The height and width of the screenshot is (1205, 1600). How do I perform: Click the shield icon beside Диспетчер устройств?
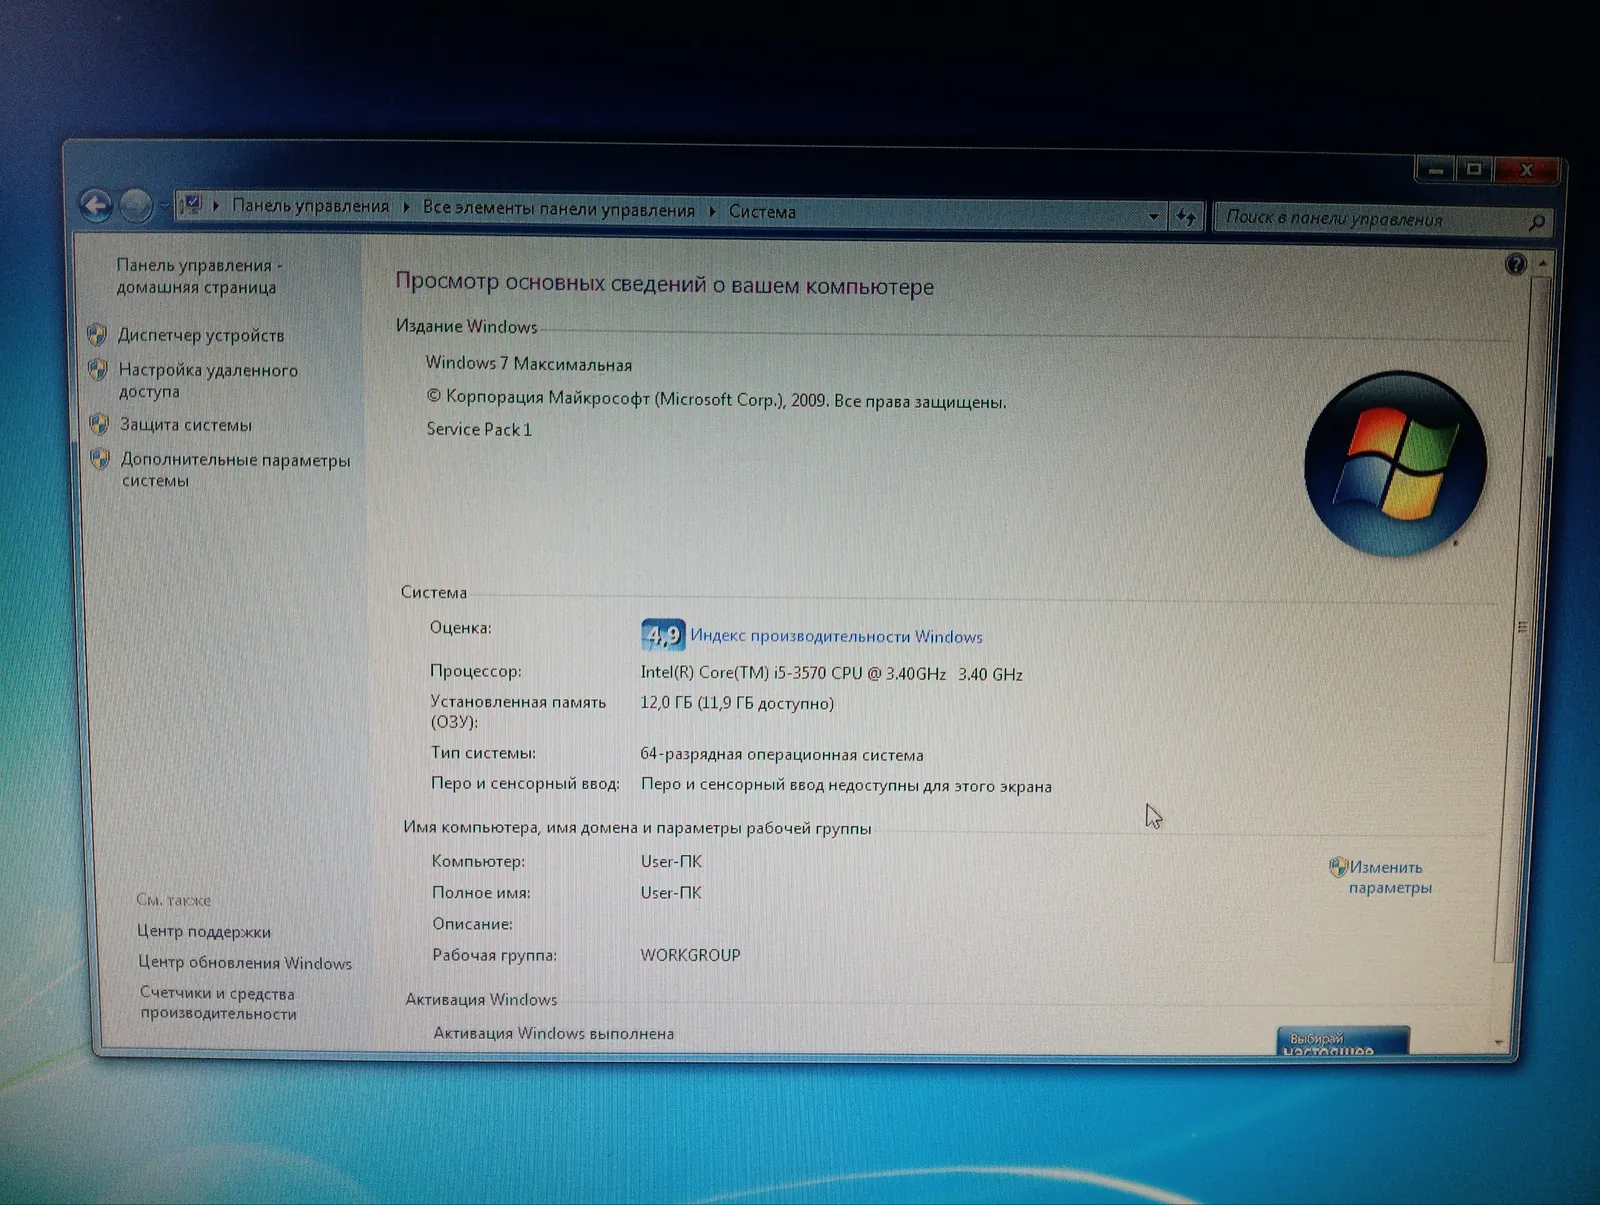point(97,334)
